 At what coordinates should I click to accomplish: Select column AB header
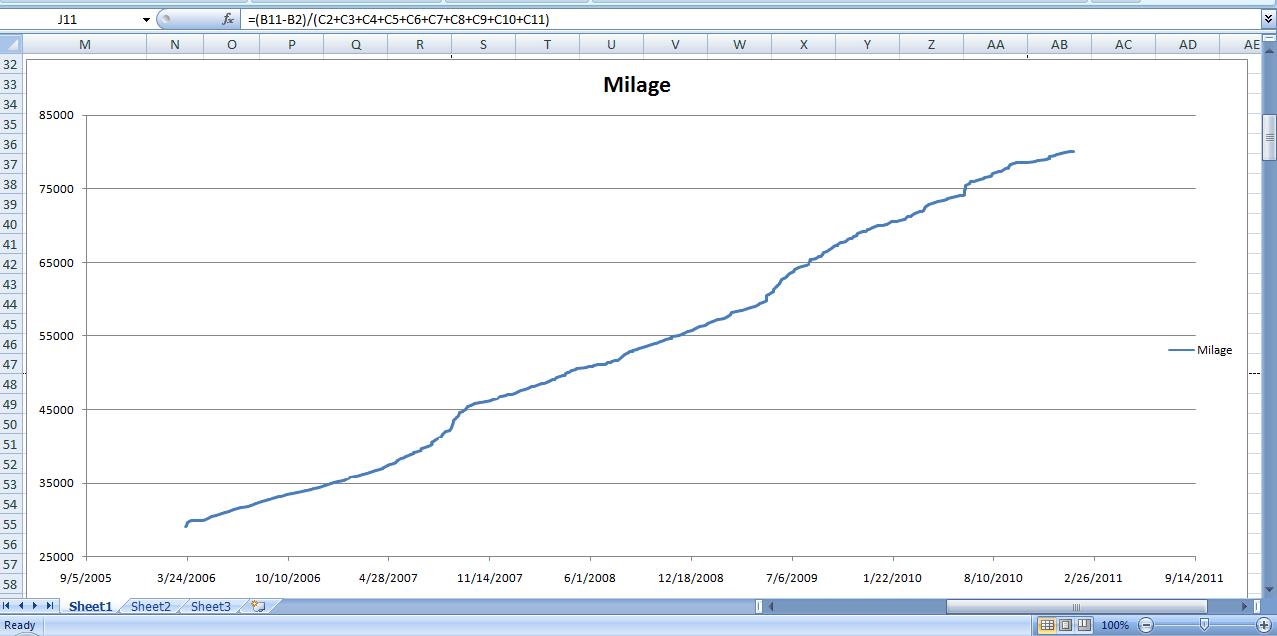tap(1060, 44)
